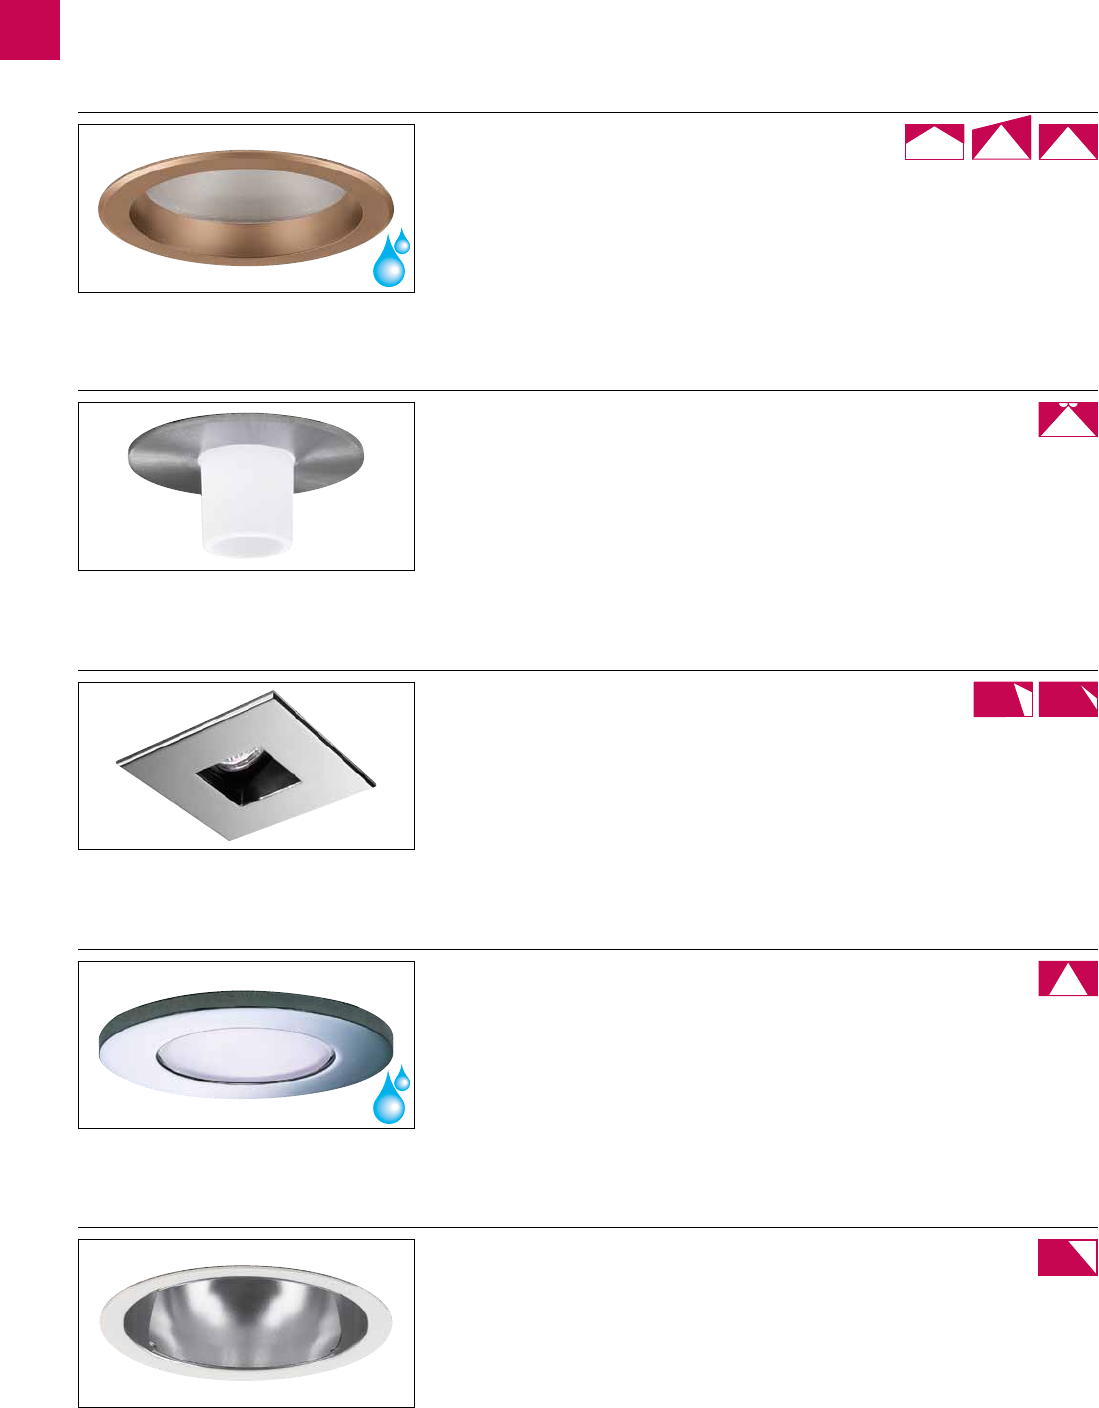
Task: Click the wide flood beam distribution icon
Action: (x=934, y=142)
